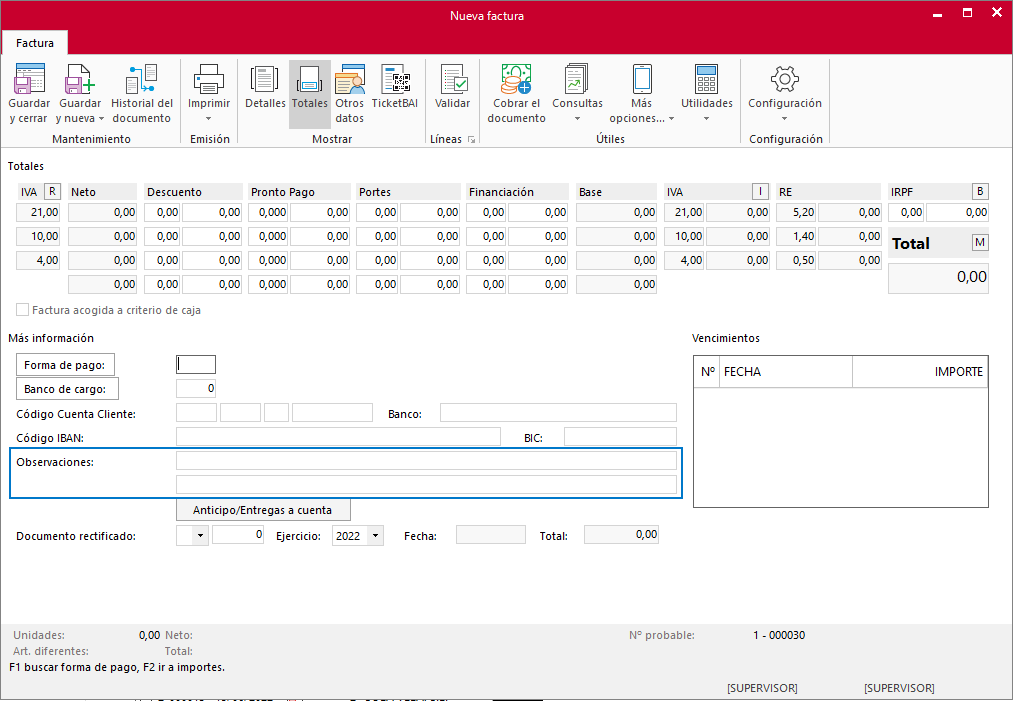1013x701 pixels.
Task: Select the Factura ribbon tab
Action: click(x=35, y=43)
